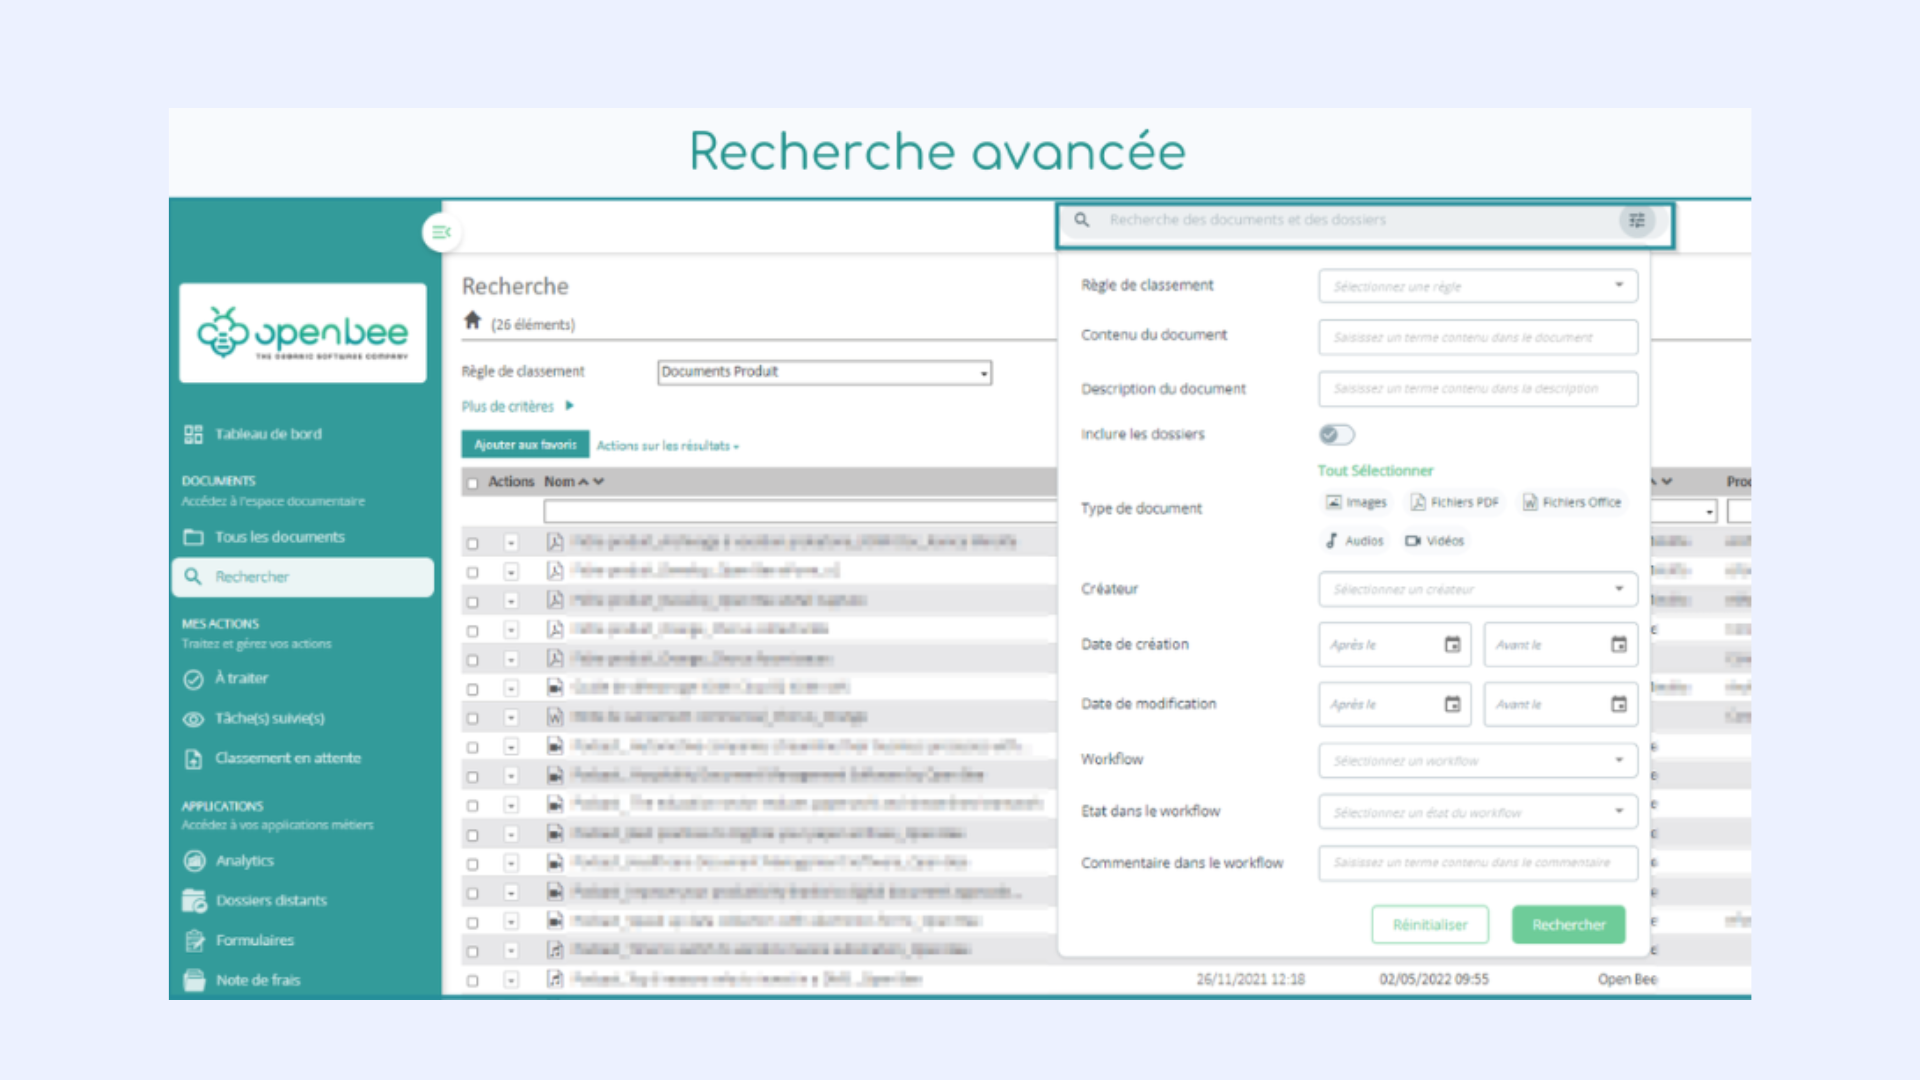Click the Réinitialiser button
The image size is (1920, 1080).
point(1429,925)
